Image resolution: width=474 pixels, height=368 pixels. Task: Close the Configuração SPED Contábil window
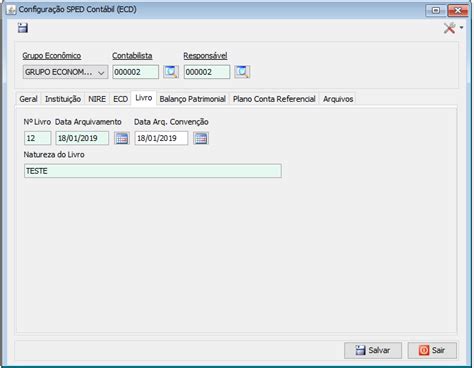[x=458, y=10]
